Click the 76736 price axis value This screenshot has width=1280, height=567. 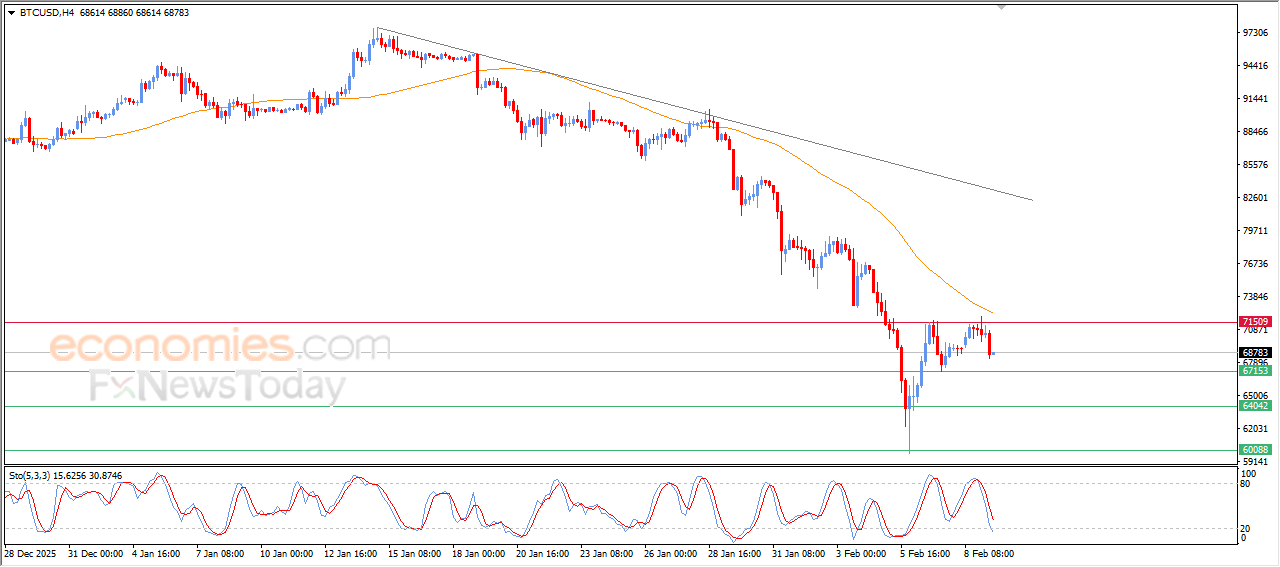click(x=1254, y=263)
